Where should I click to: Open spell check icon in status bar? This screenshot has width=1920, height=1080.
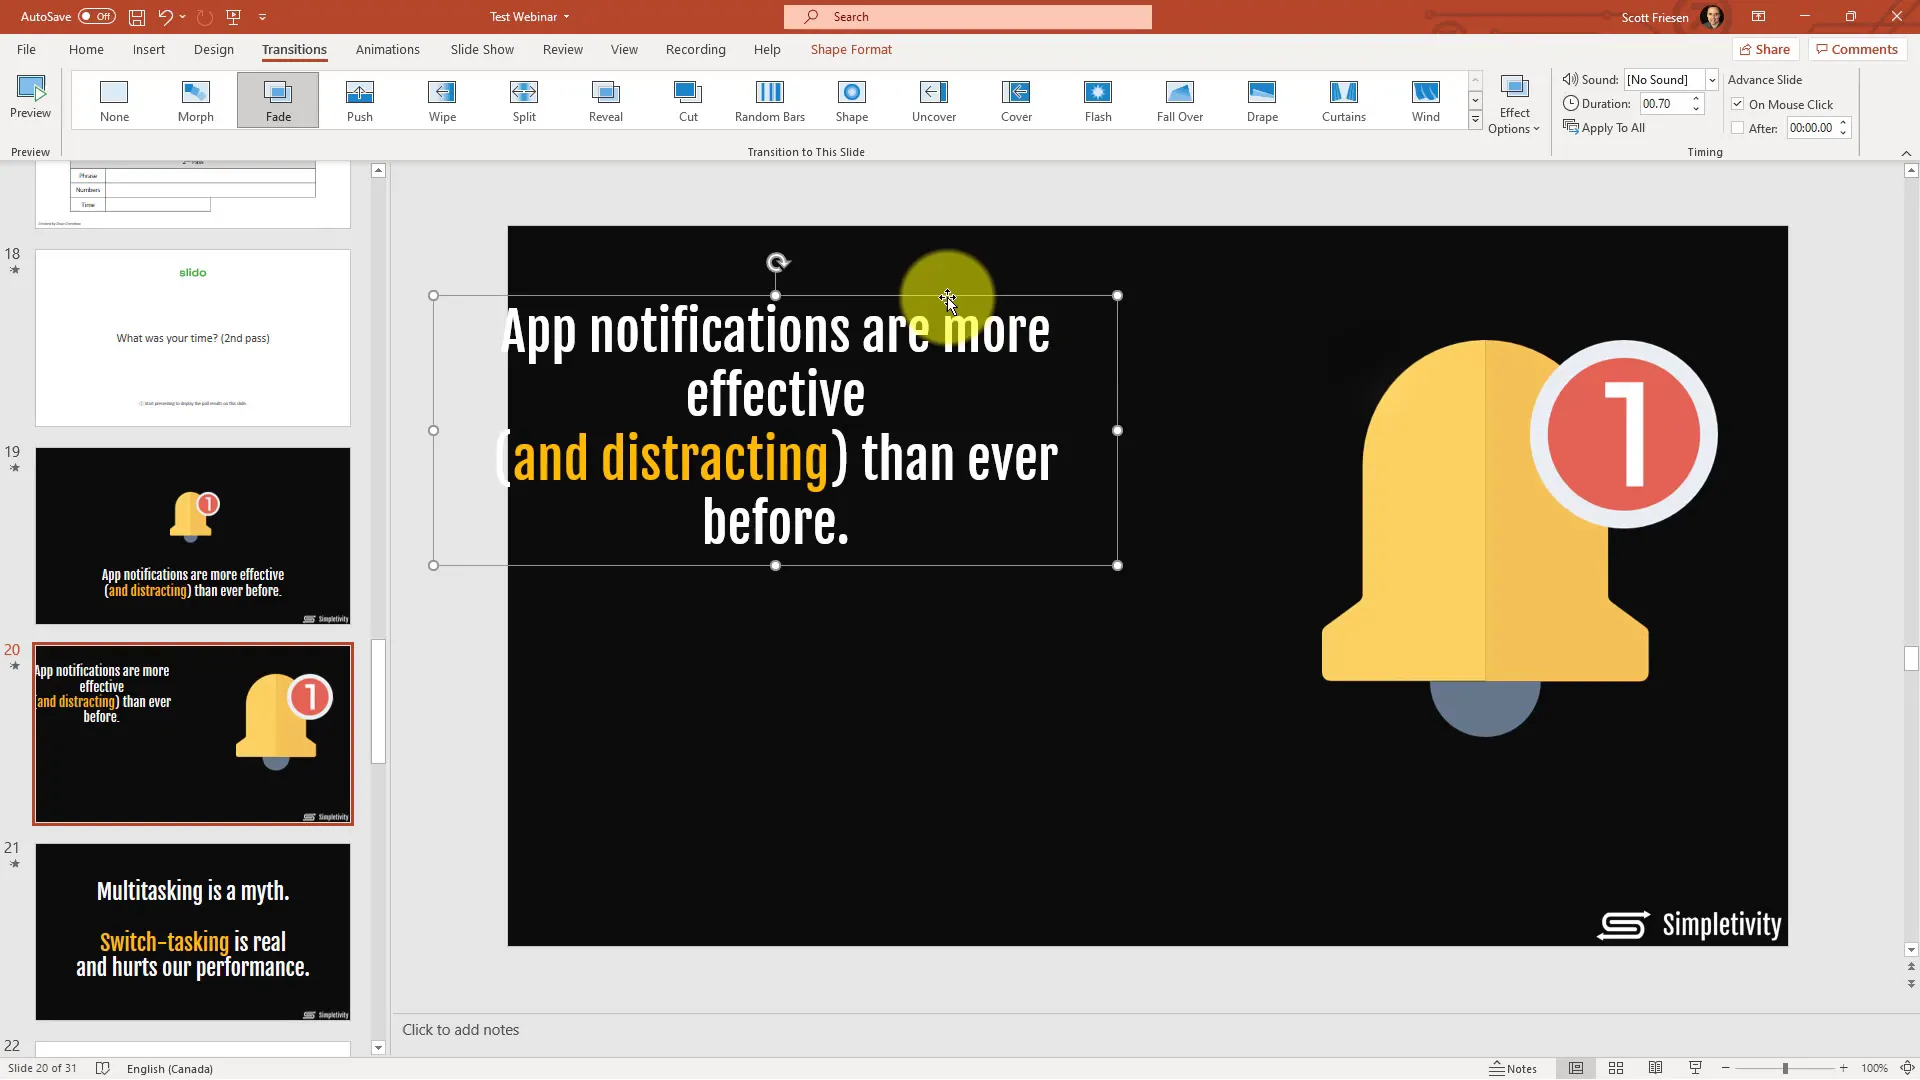coord(102,1068)
